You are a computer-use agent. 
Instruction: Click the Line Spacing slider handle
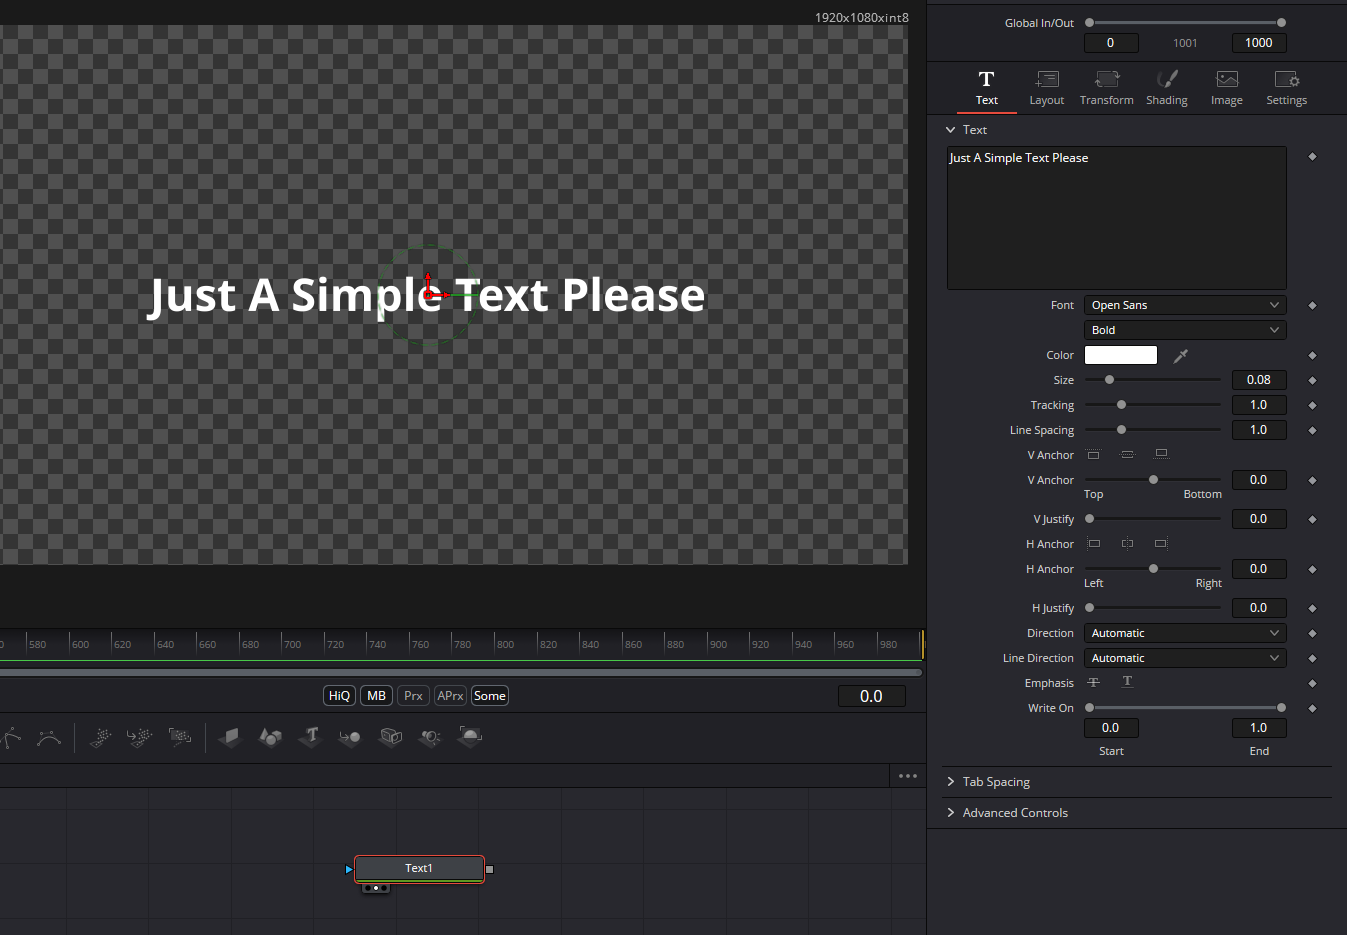1121,430
